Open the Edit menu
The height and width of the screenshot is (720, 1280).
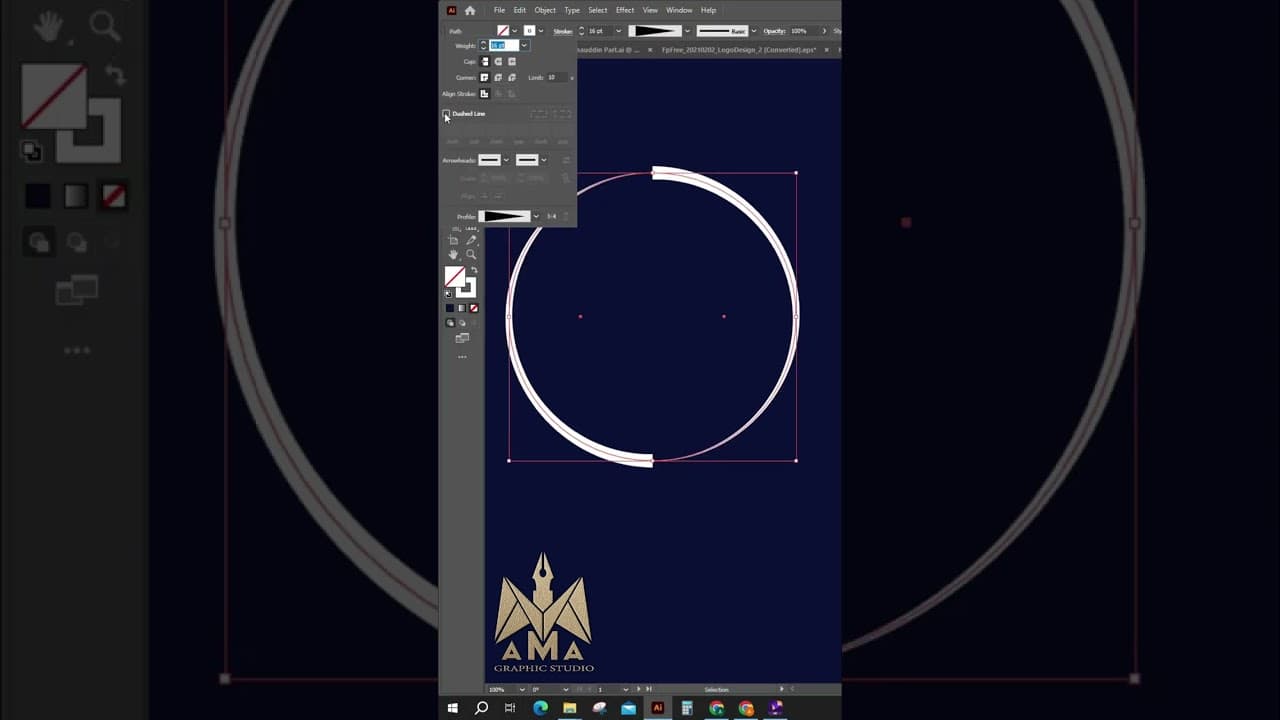[x=520, y=10]
